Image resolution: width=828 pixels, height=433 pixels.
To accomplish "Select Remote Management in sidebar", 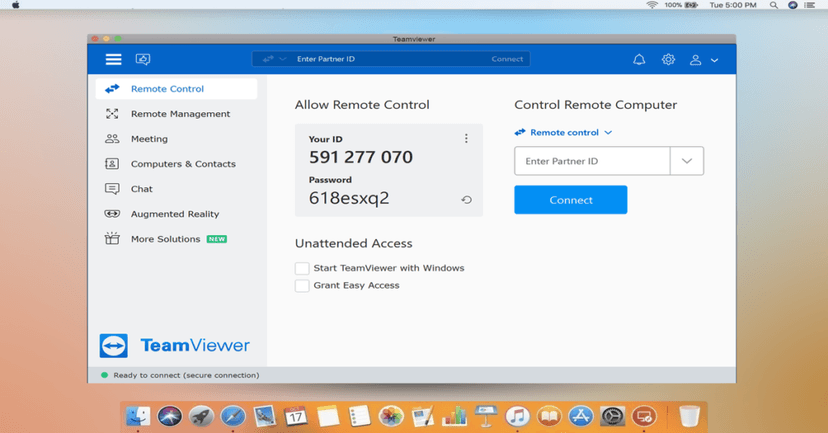I will click(180, 114).
